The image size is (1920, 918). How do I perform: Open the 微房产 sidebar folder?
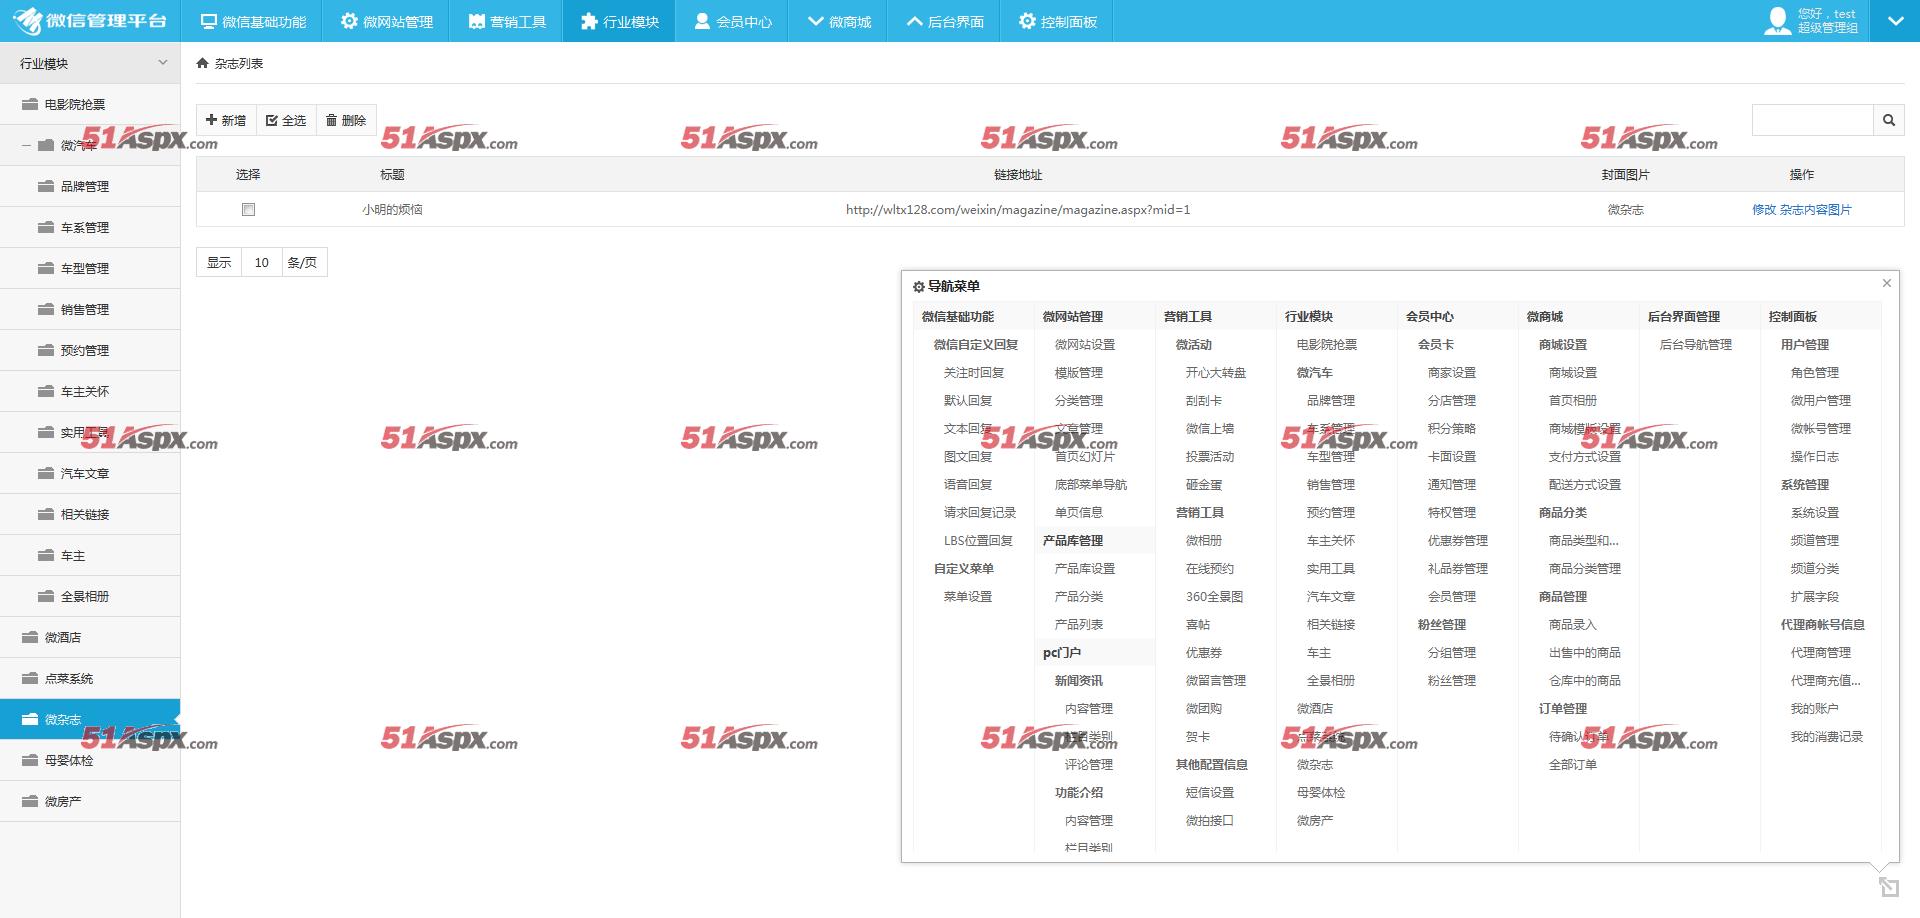point(90,801)
